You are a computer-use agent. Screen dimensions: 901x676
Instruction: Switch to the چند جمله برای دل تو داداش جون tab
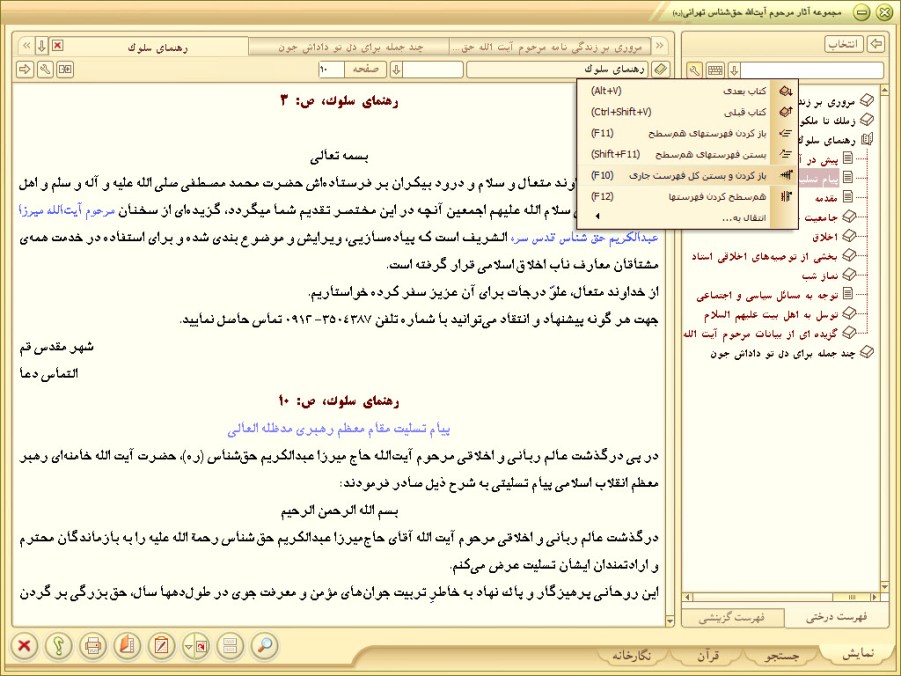pos(349,47)
